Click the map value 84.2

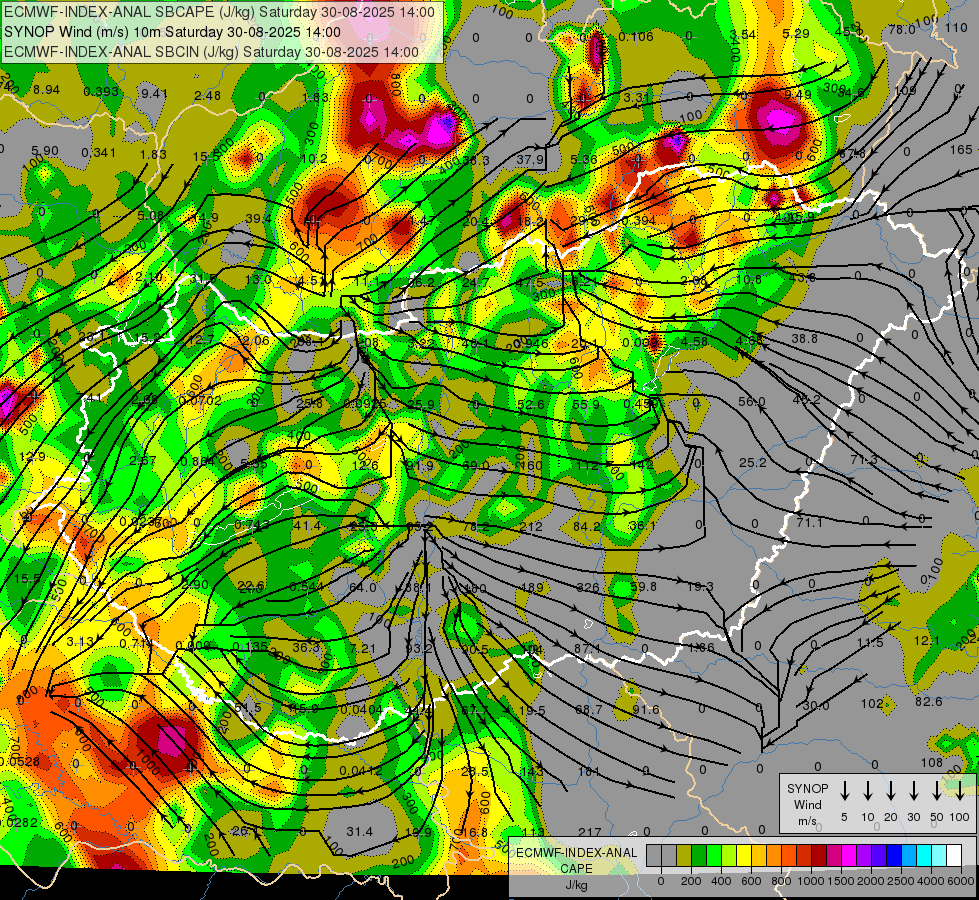(x=586, y=527)
